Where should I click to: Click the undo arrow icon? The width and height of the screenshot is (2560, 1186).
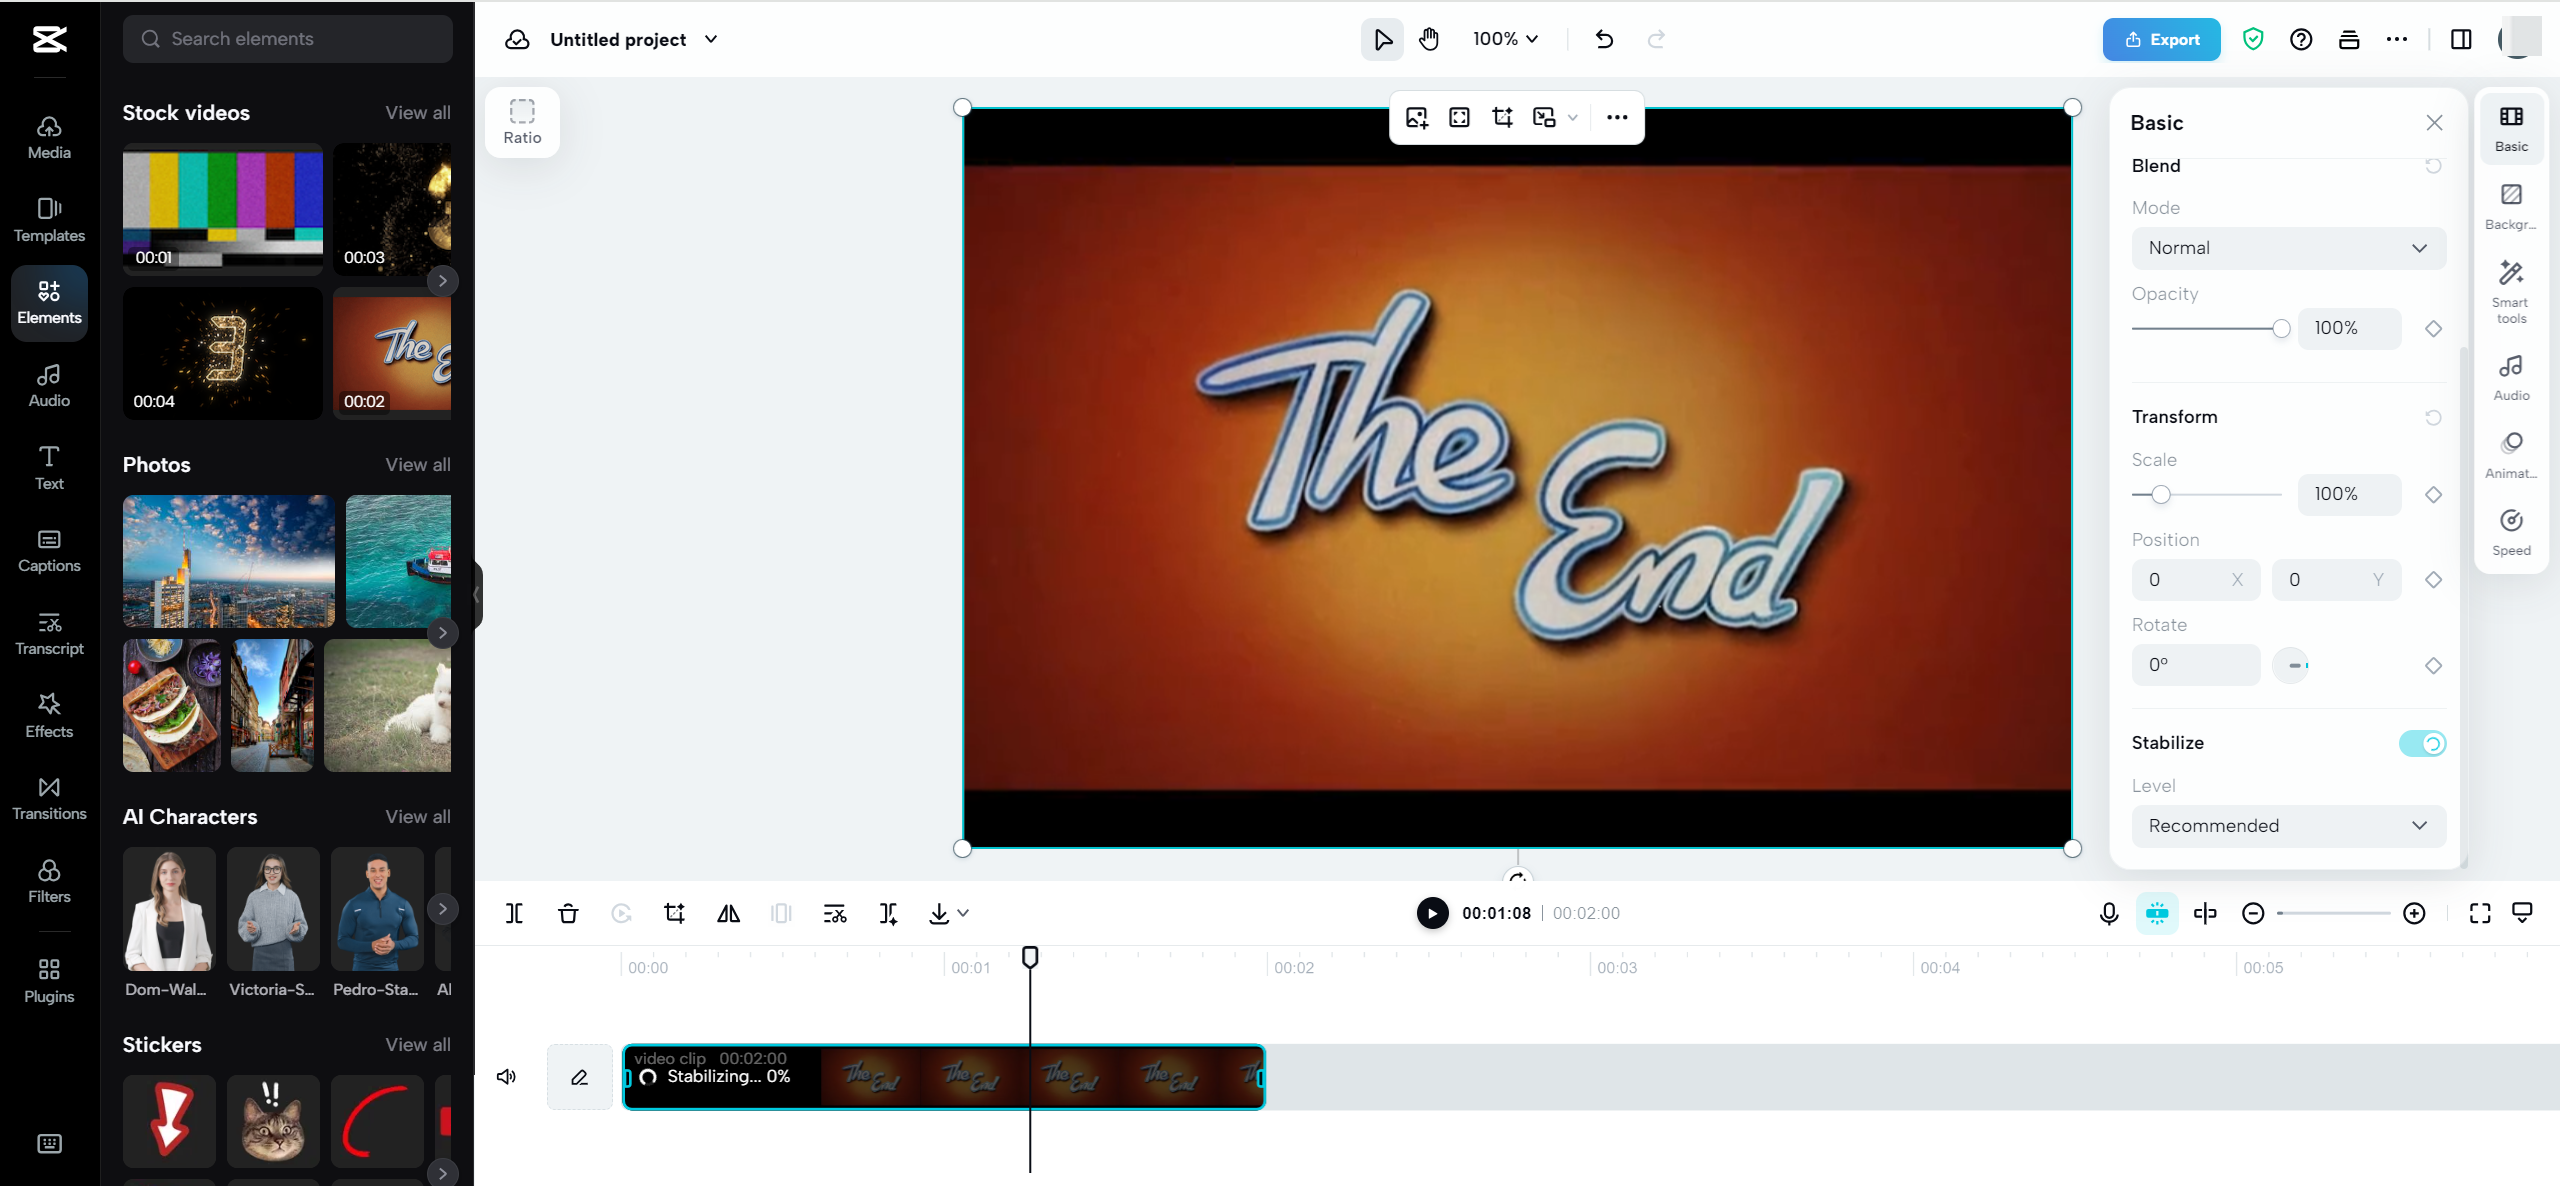click(x=1604, y=39)
